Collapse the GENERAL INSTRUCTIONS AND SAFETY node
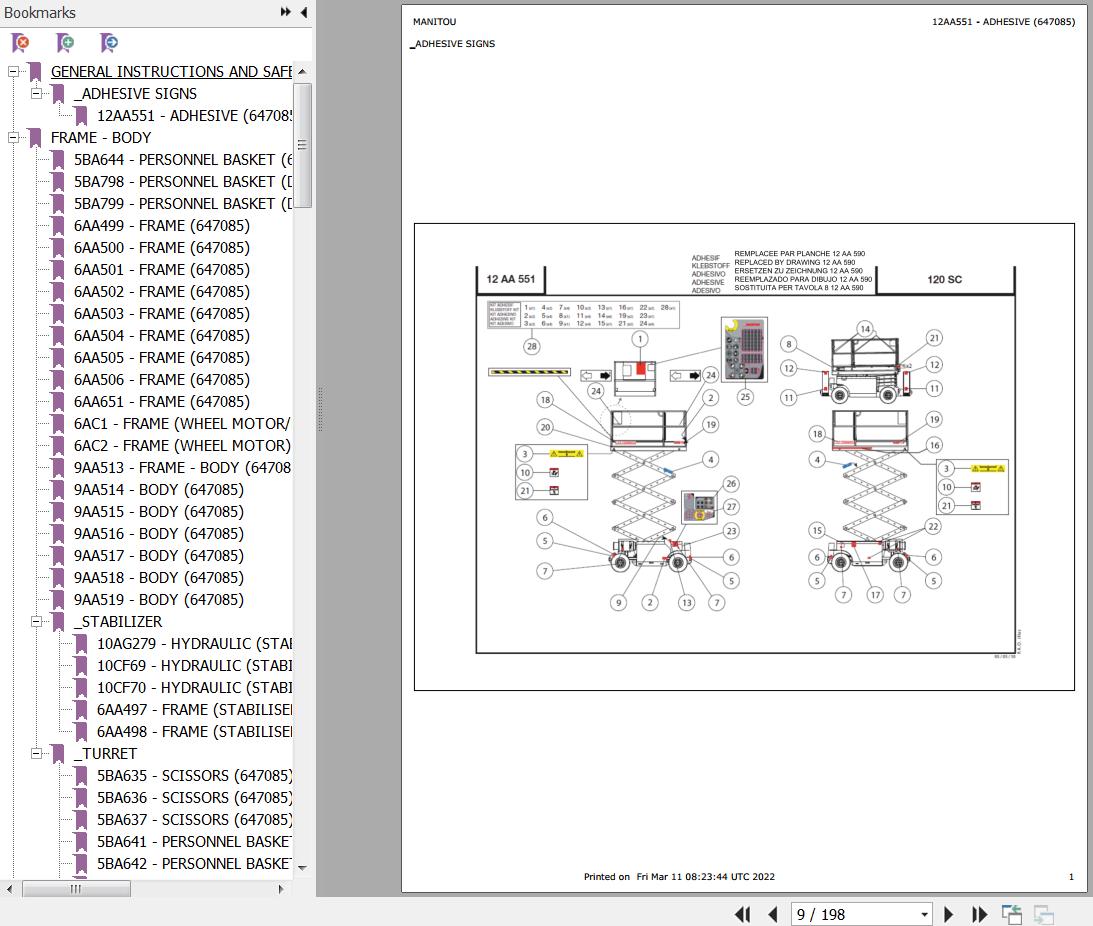Image resolution: width=1093 pixels, height=926 pixels. pos(14,72)
